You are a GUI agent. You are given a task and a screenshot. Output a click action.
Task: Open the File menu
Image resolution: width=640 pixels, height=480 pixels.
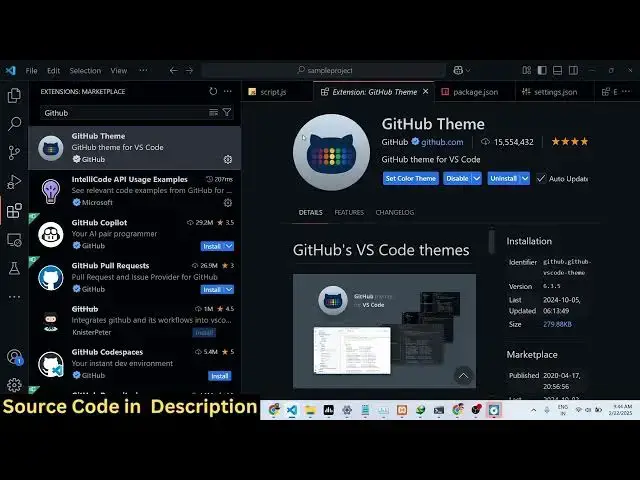click(x=31, y=70)
